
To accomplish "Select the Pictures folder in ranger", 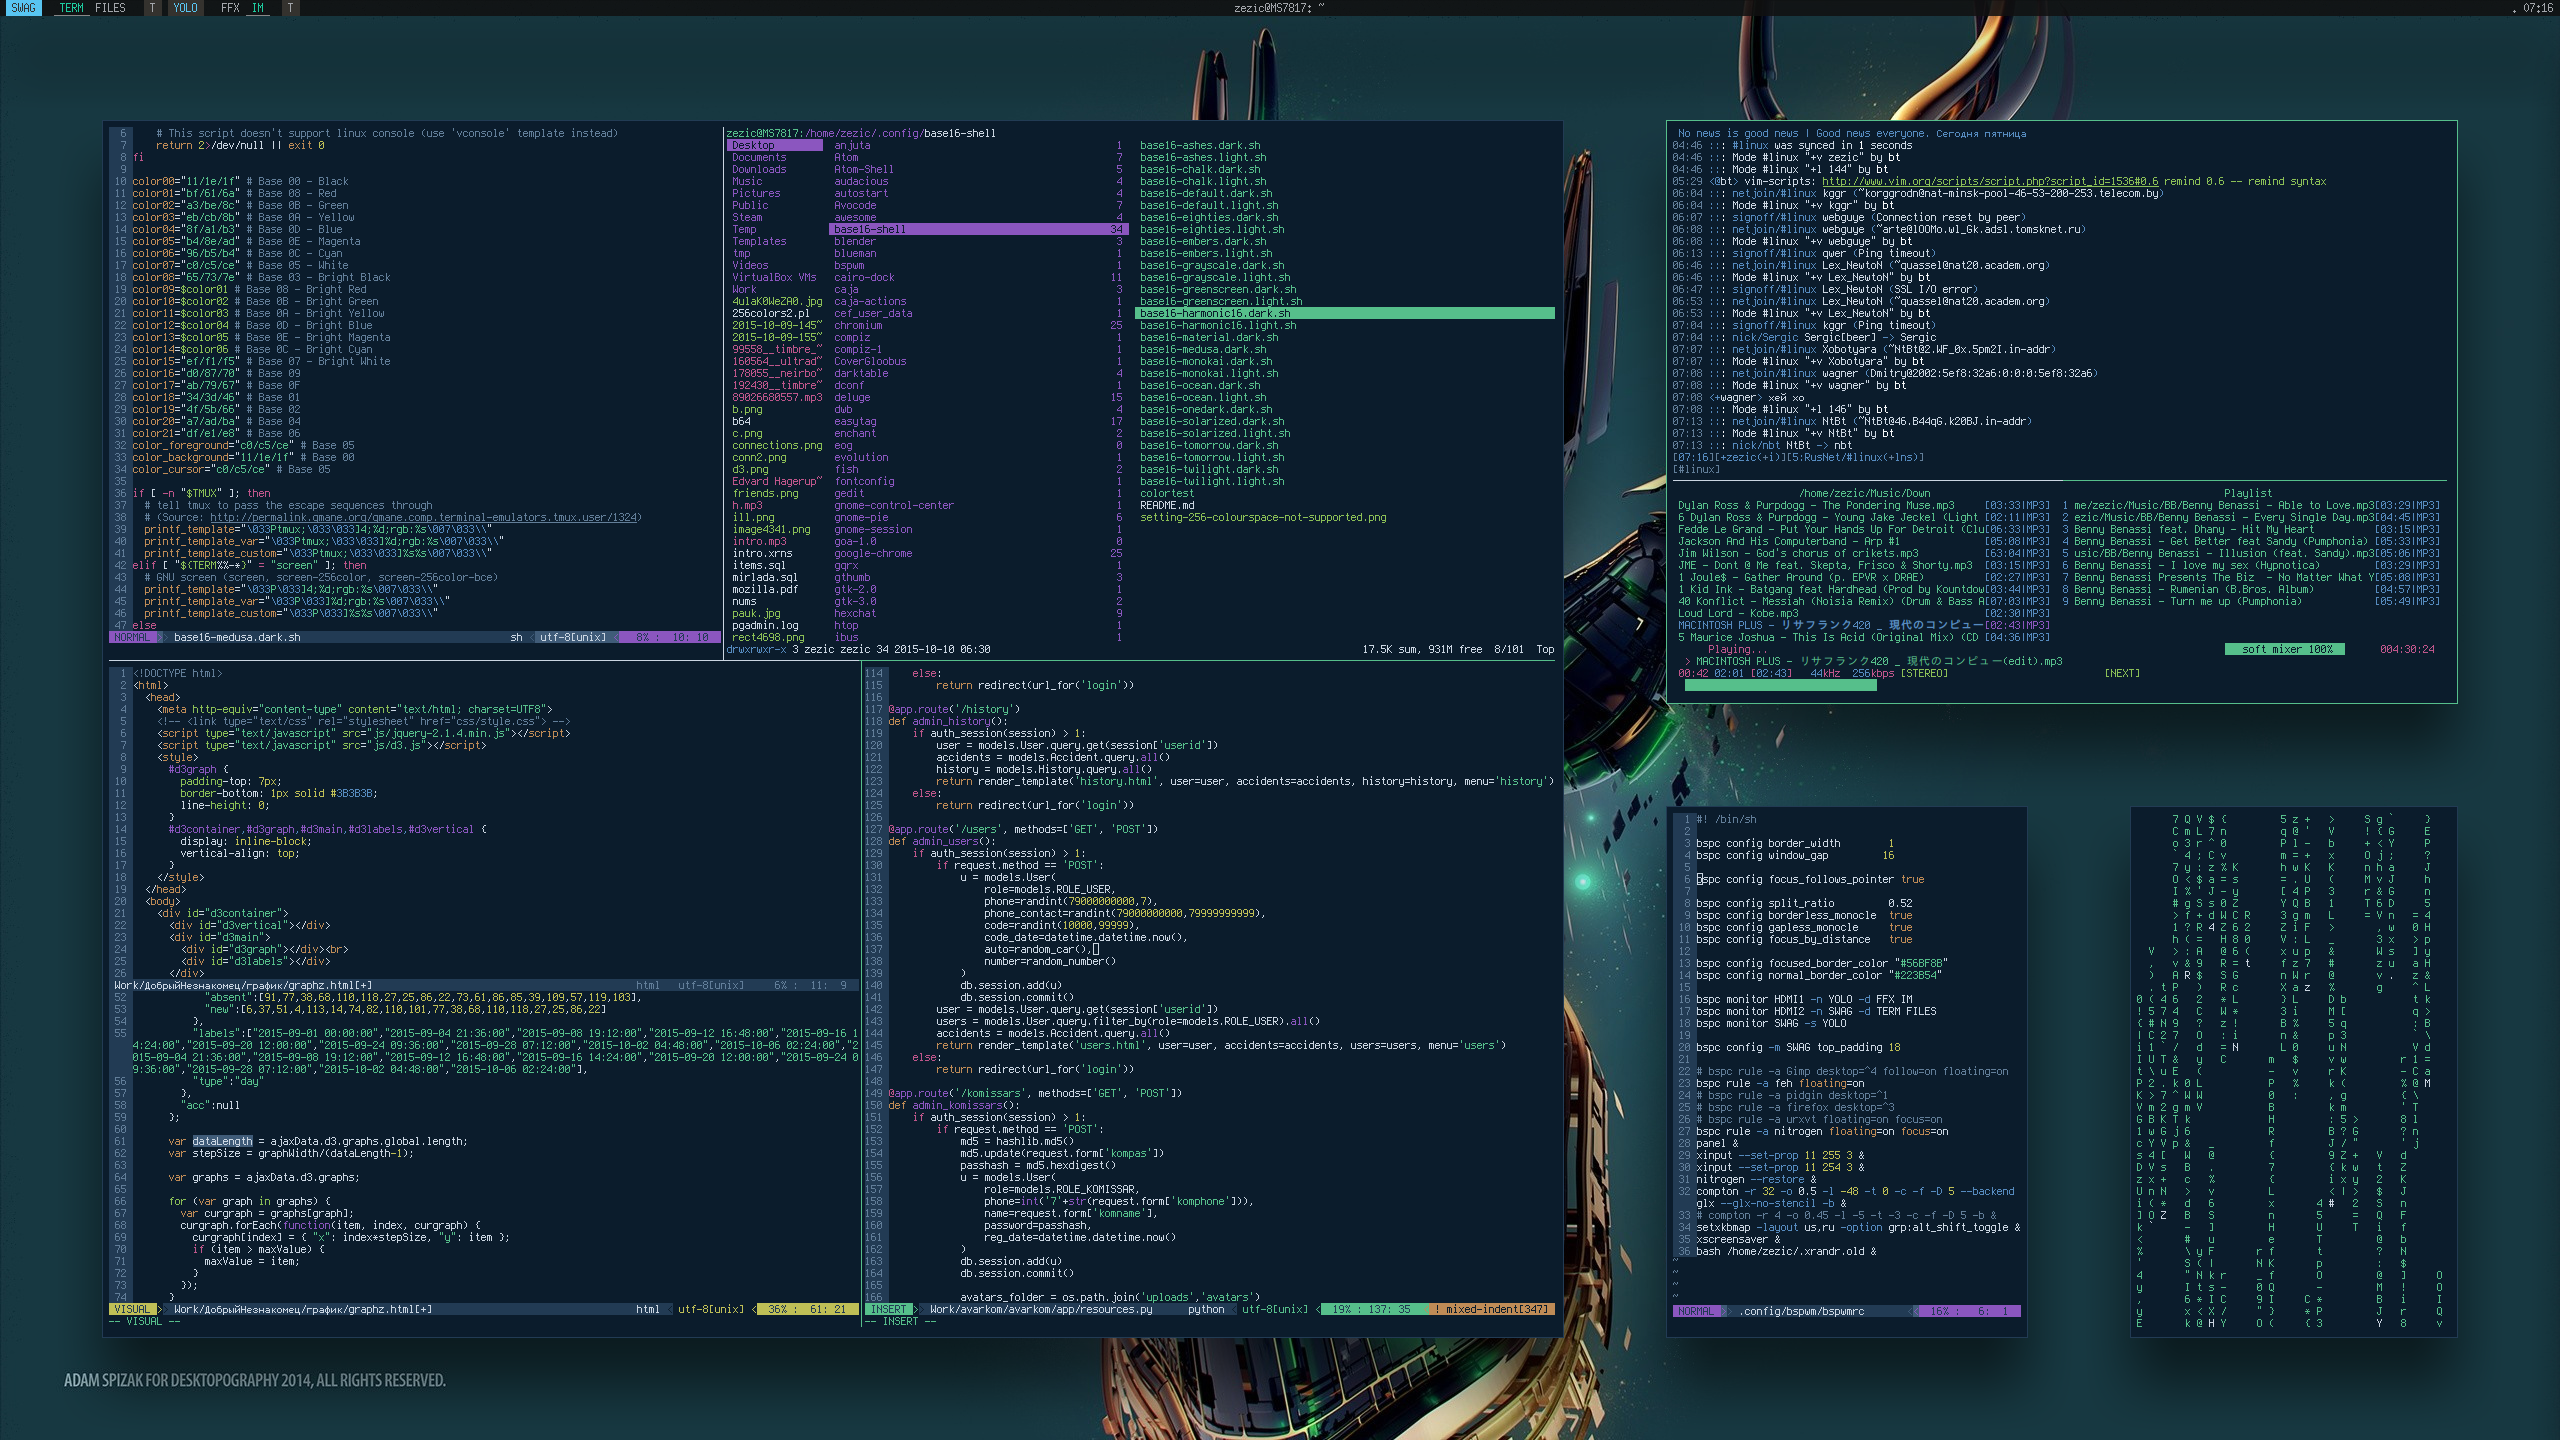I will 756,193.
